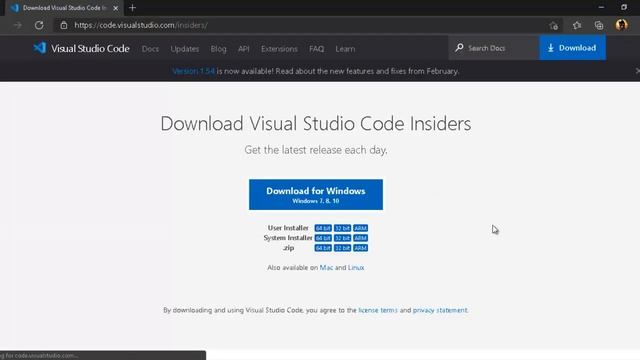This screenshot has width=640, height=360.
Task: Download User Installer 64 bit
Action: [323, 228]
